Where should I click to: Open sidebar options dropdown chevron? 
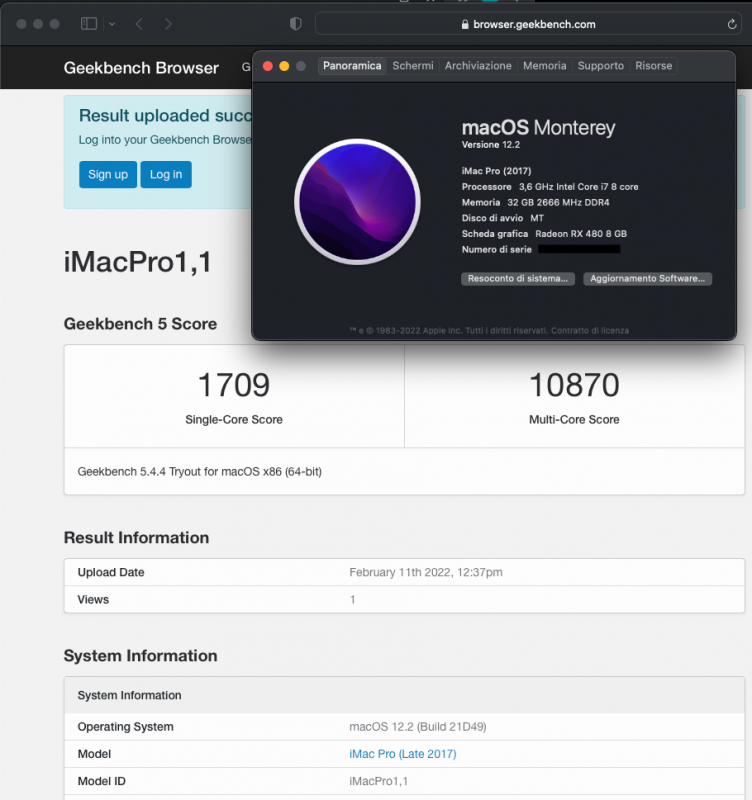click(x=112, y=24)
